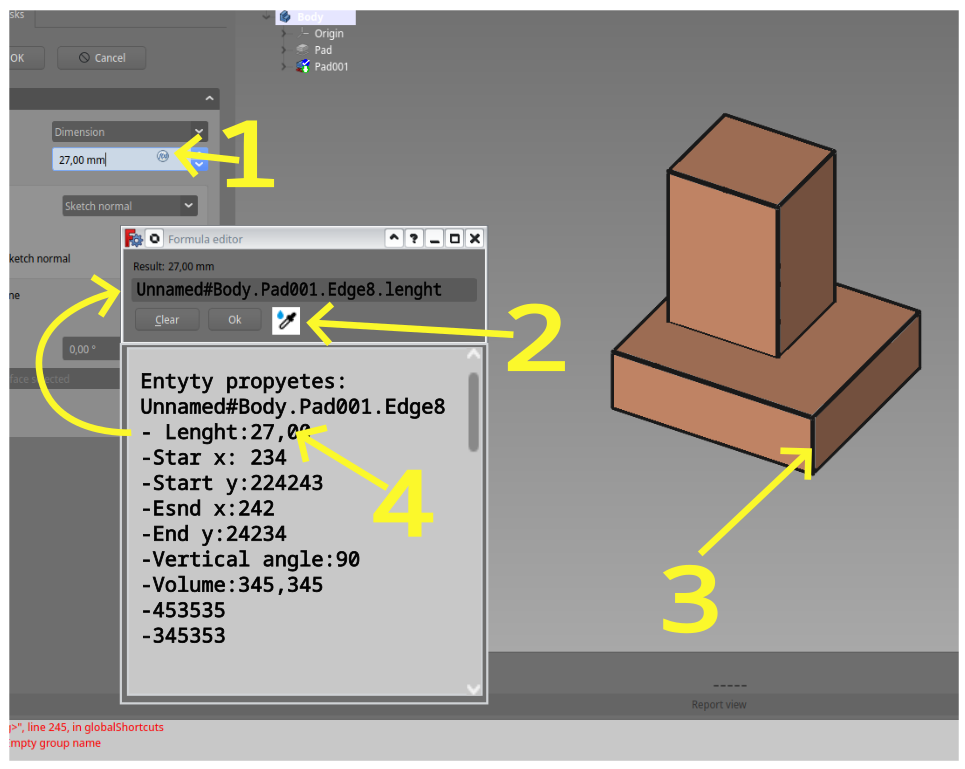Screen dimensions: 965x769
Task: Open the Dimension type dropdown
Action: tap(130, 132)
